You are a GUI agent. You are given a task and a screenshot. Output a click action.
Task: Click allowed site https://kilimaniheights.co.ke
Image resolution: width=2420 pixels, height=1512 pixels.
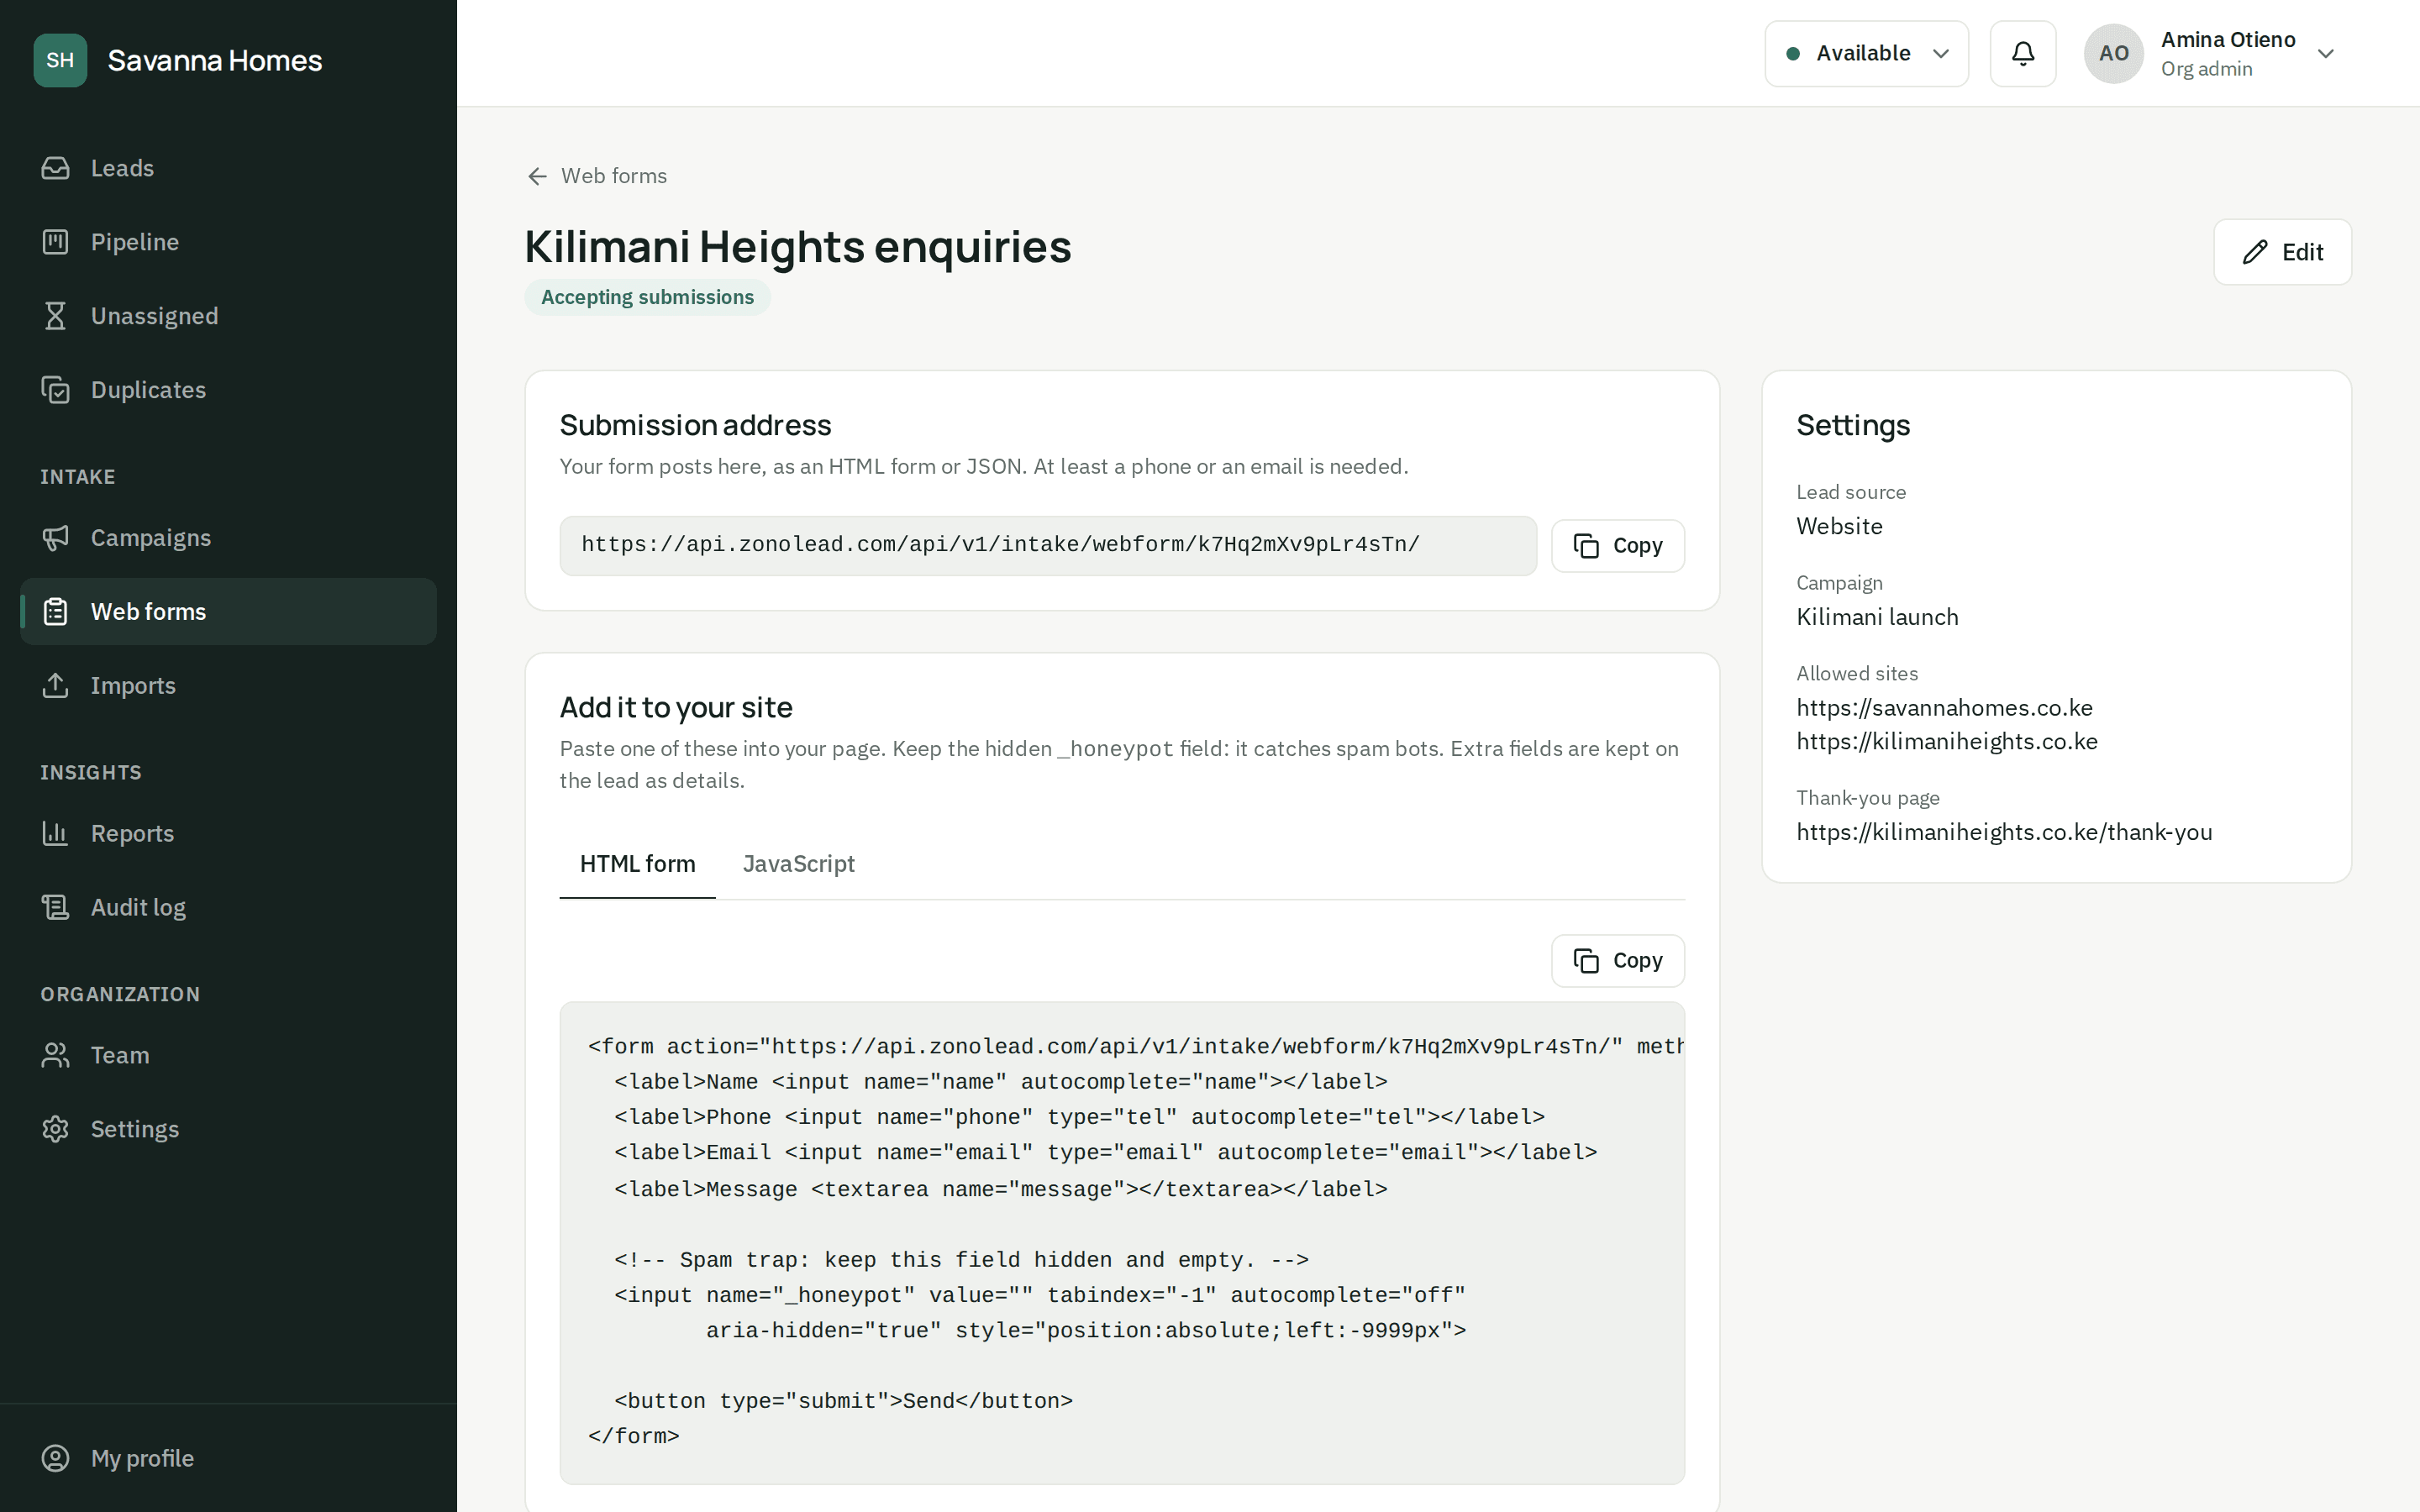coord(1947,742)
